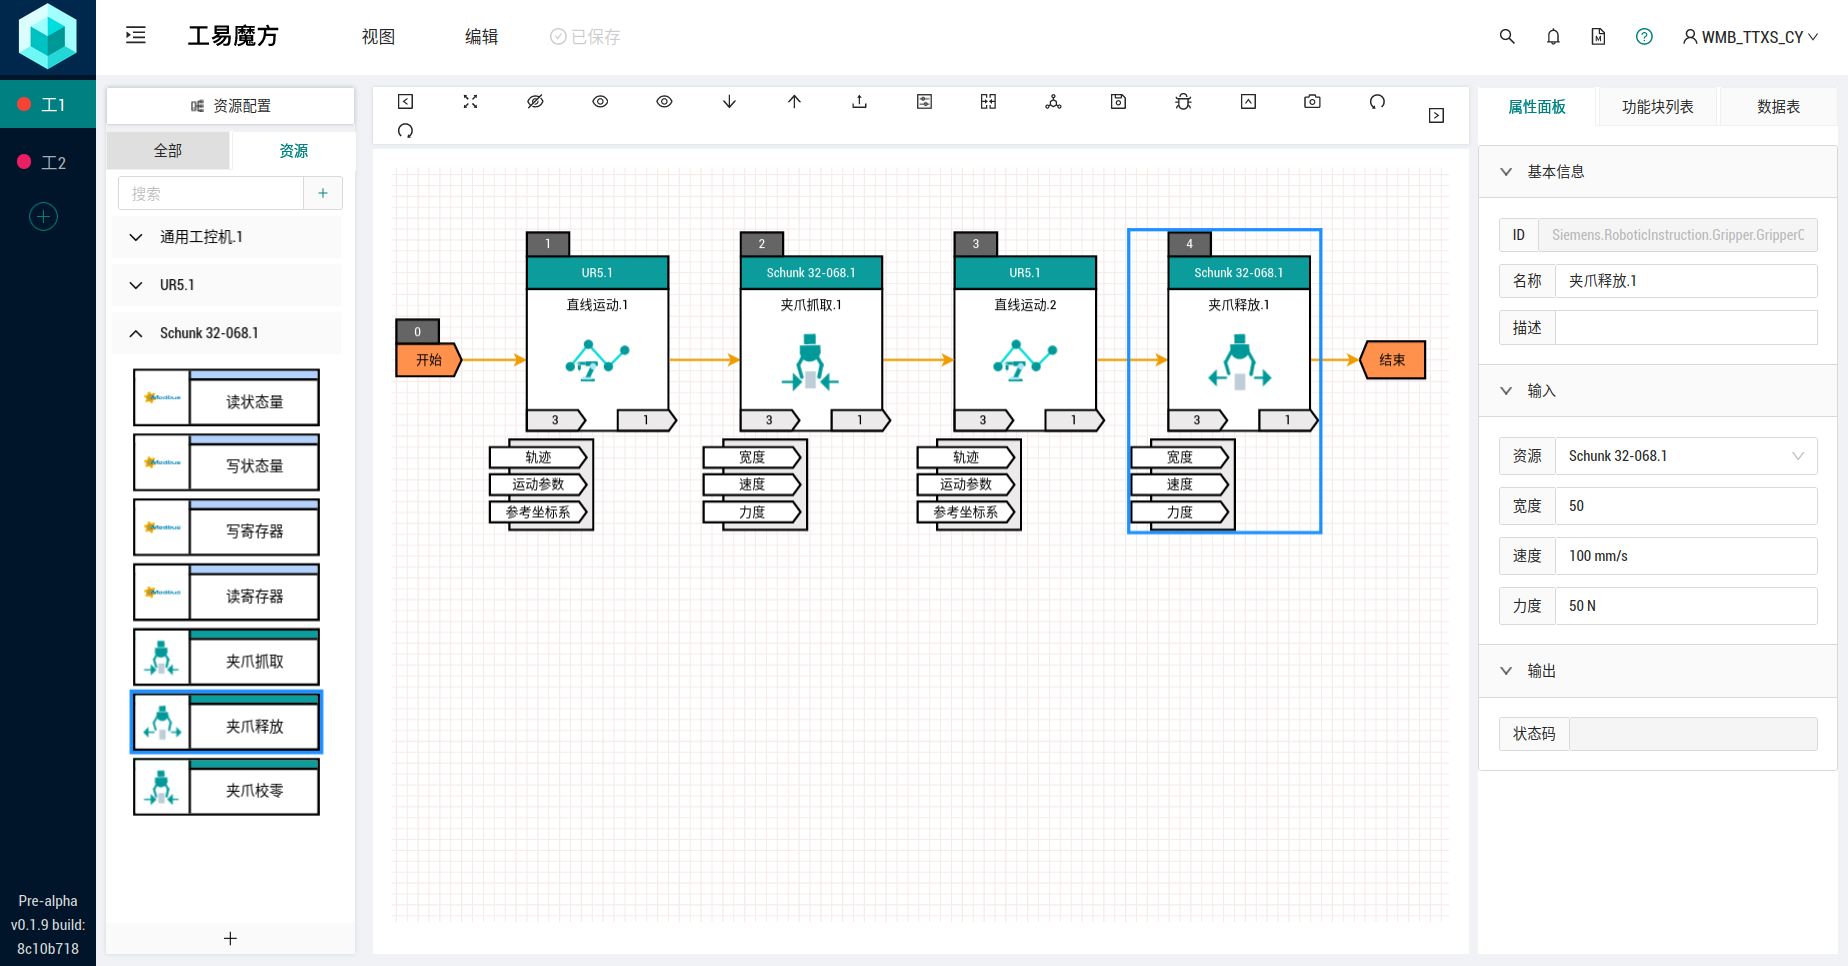Click the up arrow toolbar icon
Screen dimensions: 1848x966
coord(794,102)
